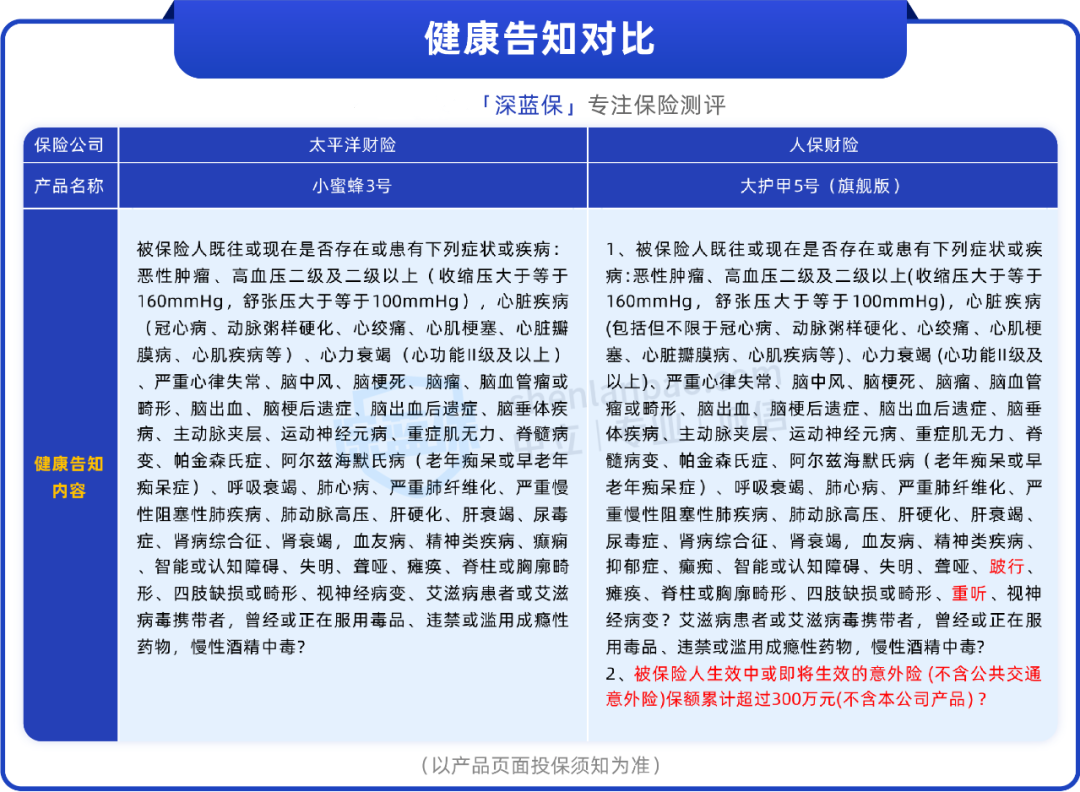Click the yellow 健康告知内容 side label
This screenshot has width=1080, height=792.
pos(69,477)
